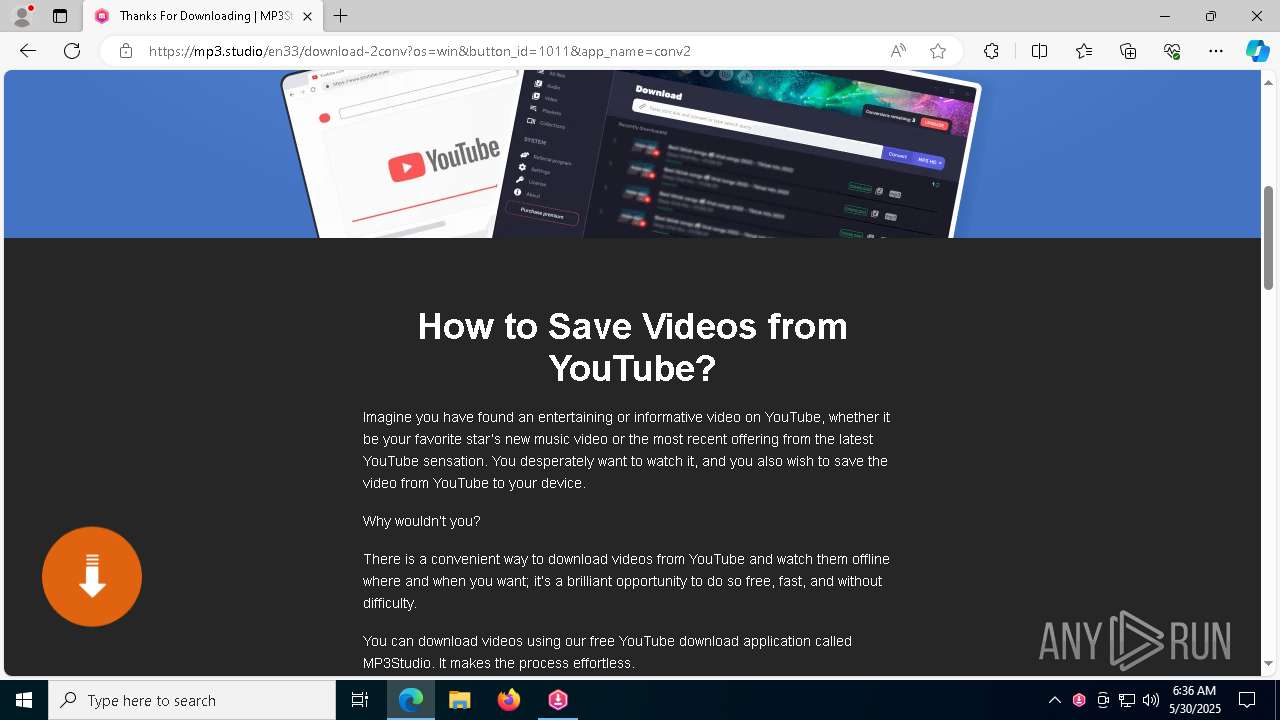Select the Thanks For Downloading tab
Screen dimensions: 1280x720
205,16
